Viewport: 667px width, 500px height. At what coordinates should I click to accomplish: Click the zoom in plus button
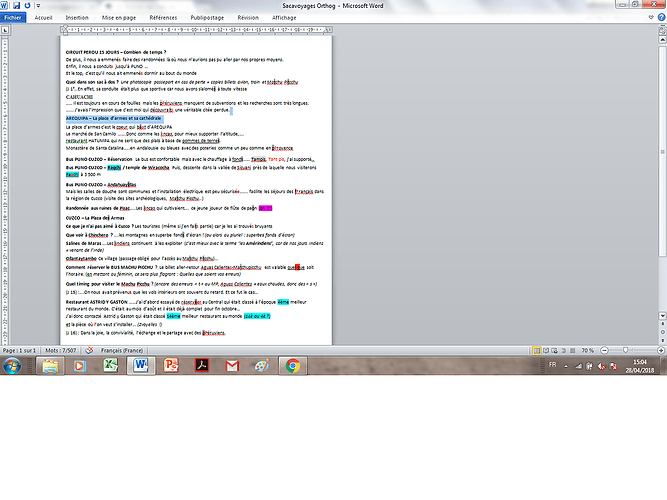pos(661,350)
